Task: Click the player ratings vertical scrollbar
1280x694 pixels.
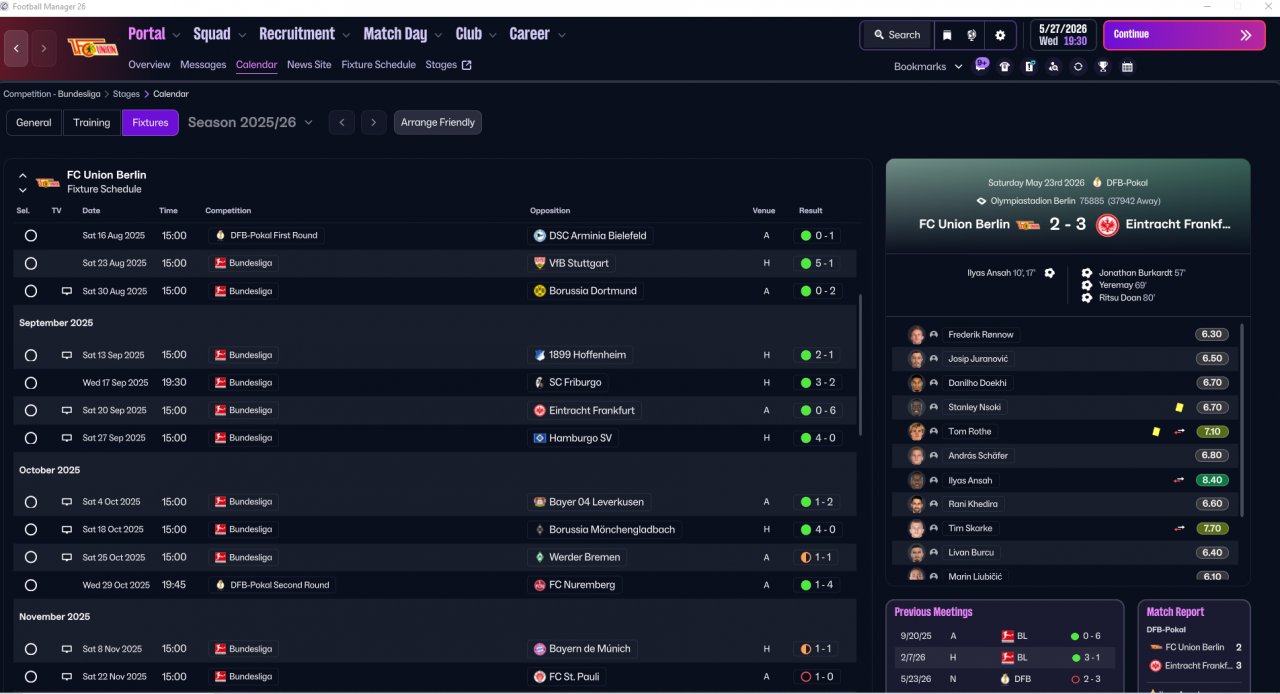Action: [1243, 419]
